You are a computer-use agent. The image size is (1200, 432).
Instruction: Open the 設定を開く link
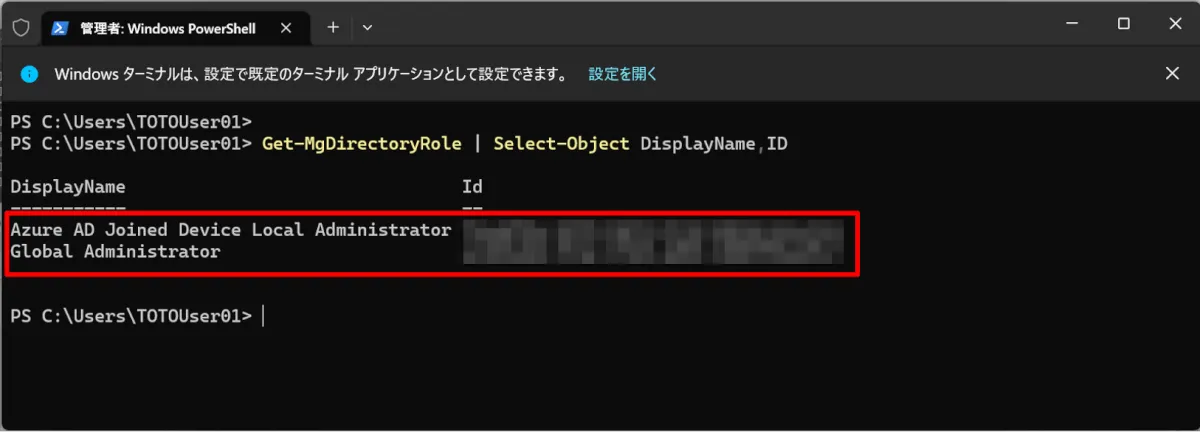(622, 74)
